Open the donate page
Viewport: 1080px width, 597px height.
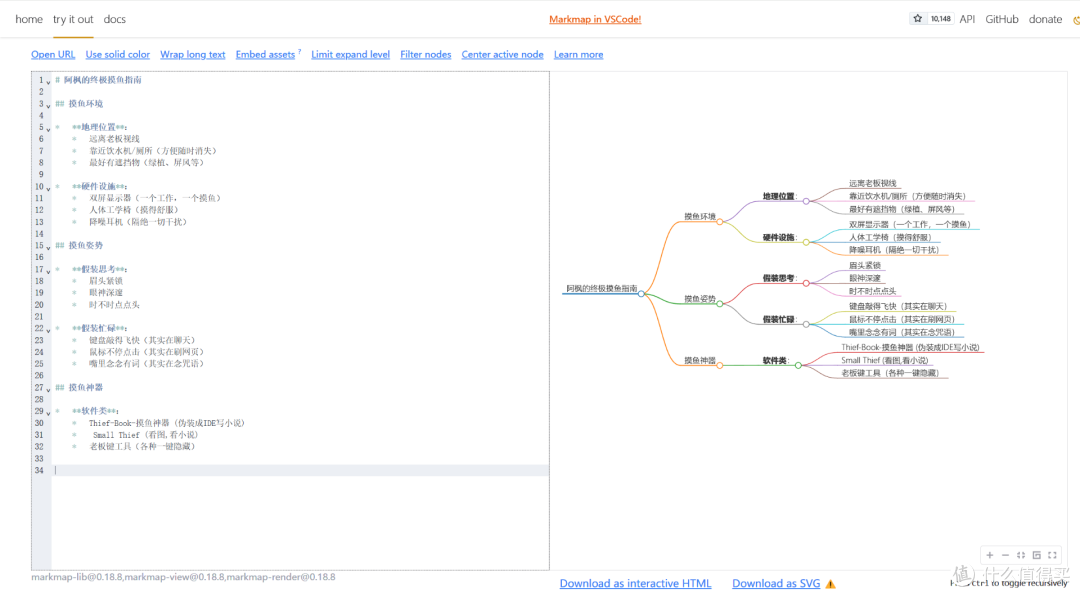click(1045, 19)
